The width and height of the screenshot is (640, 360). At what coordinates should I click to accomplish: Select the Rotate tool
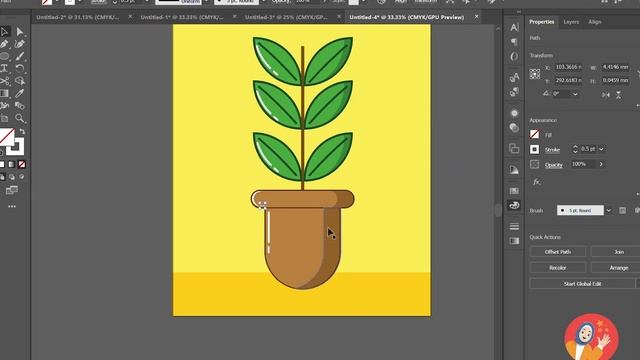point(20,68)
